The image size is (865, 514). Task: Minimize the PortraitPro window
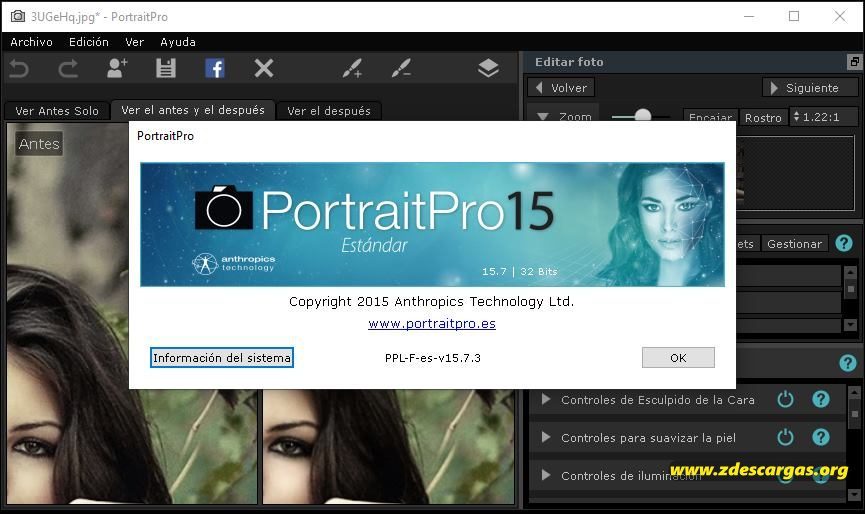749,17
